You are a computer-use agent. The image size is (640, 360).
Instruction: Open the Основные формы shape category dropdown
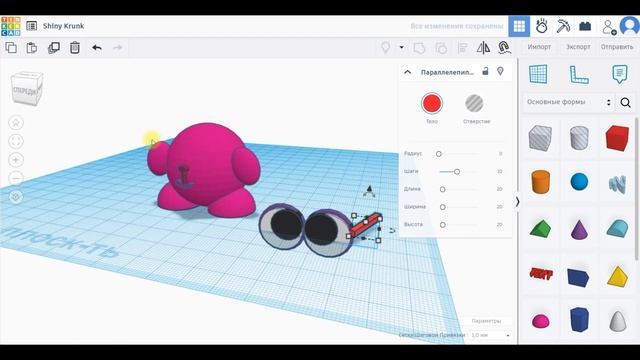(x=568, y=102)
